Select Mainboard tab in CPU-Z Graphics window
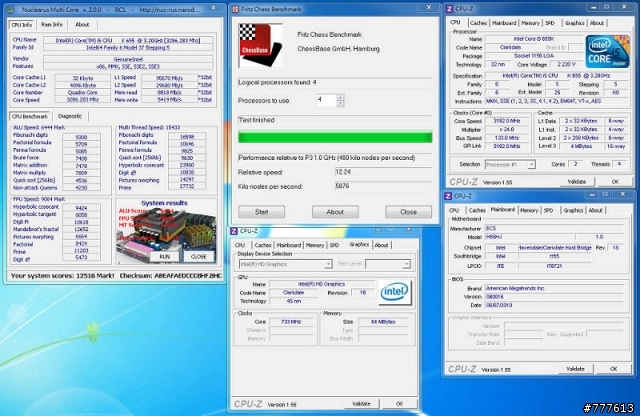This screenshot has height=416, width=640. click(x=289, y=245)
